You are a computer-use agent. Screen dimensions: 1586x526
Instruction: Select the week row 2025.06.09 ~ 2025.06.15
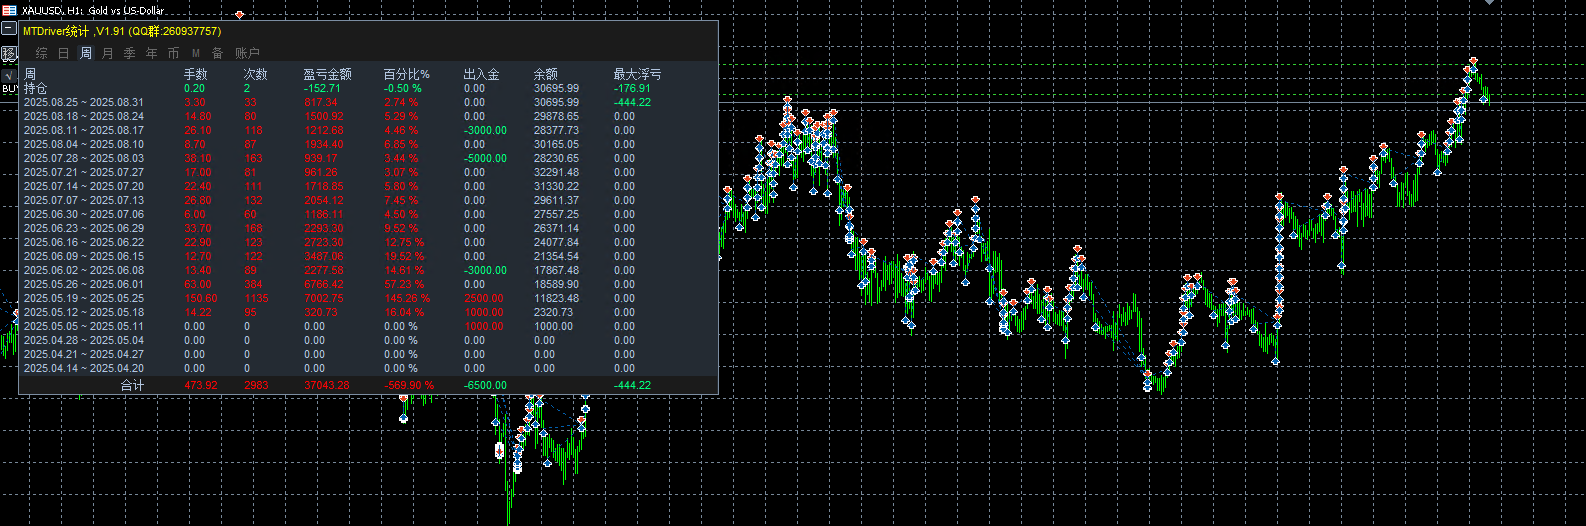pos(84,256)
